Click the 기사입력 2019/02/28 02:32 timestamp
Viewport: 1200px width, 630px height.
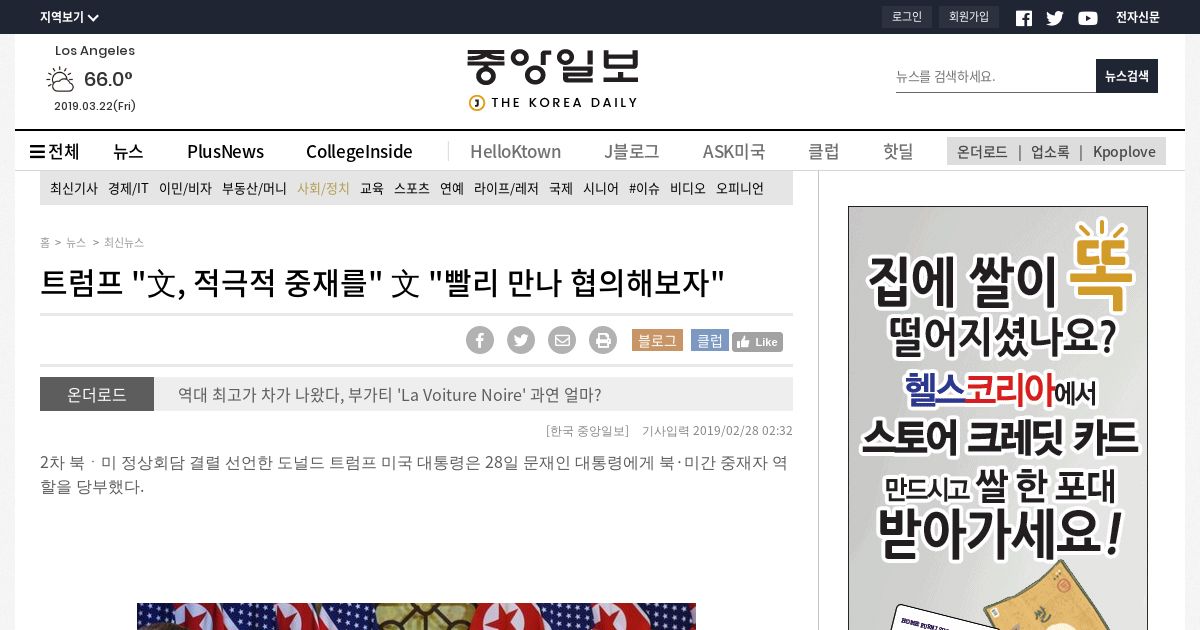[x=717, y=431]
